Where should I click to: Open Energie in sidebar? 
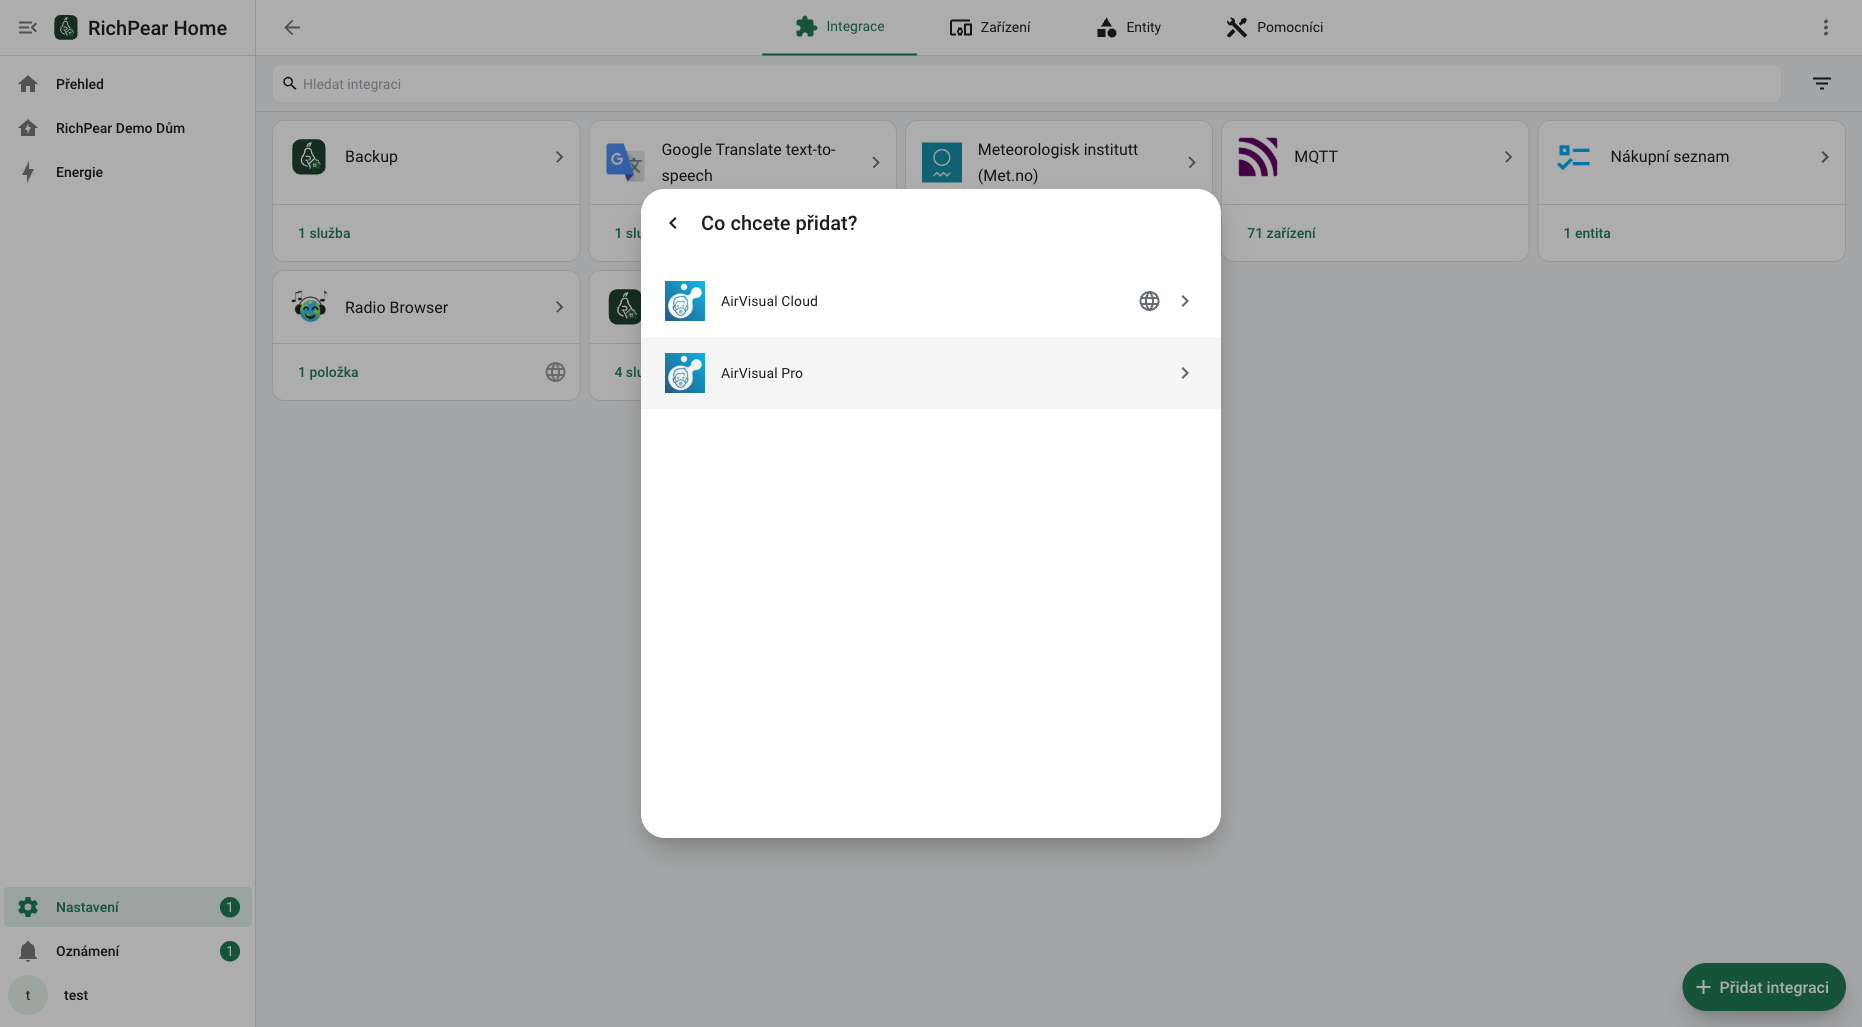(128, 172)
